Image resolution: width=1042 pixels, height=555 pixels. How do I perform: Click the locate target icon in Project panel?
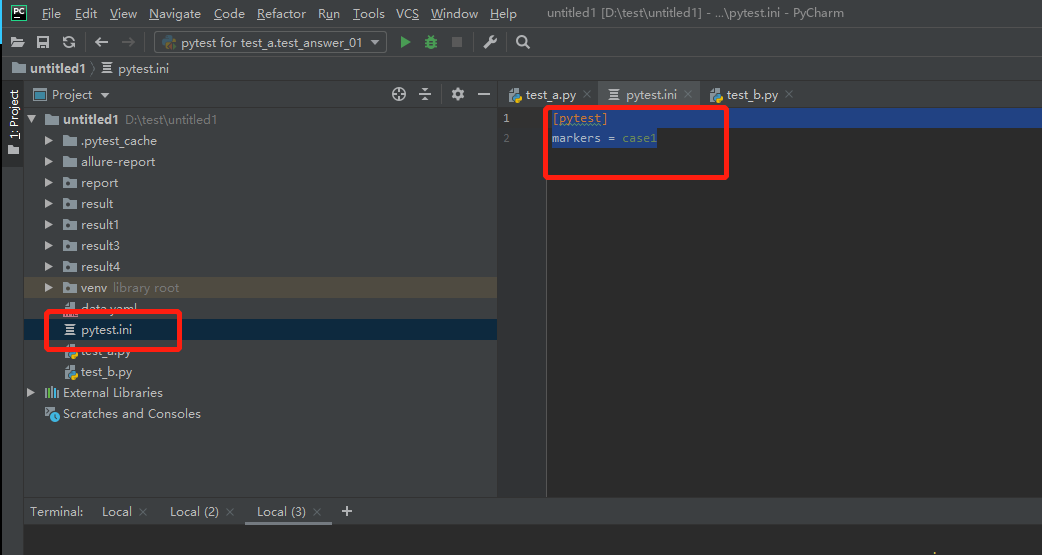pyautogui.click(x=399, y=94)
